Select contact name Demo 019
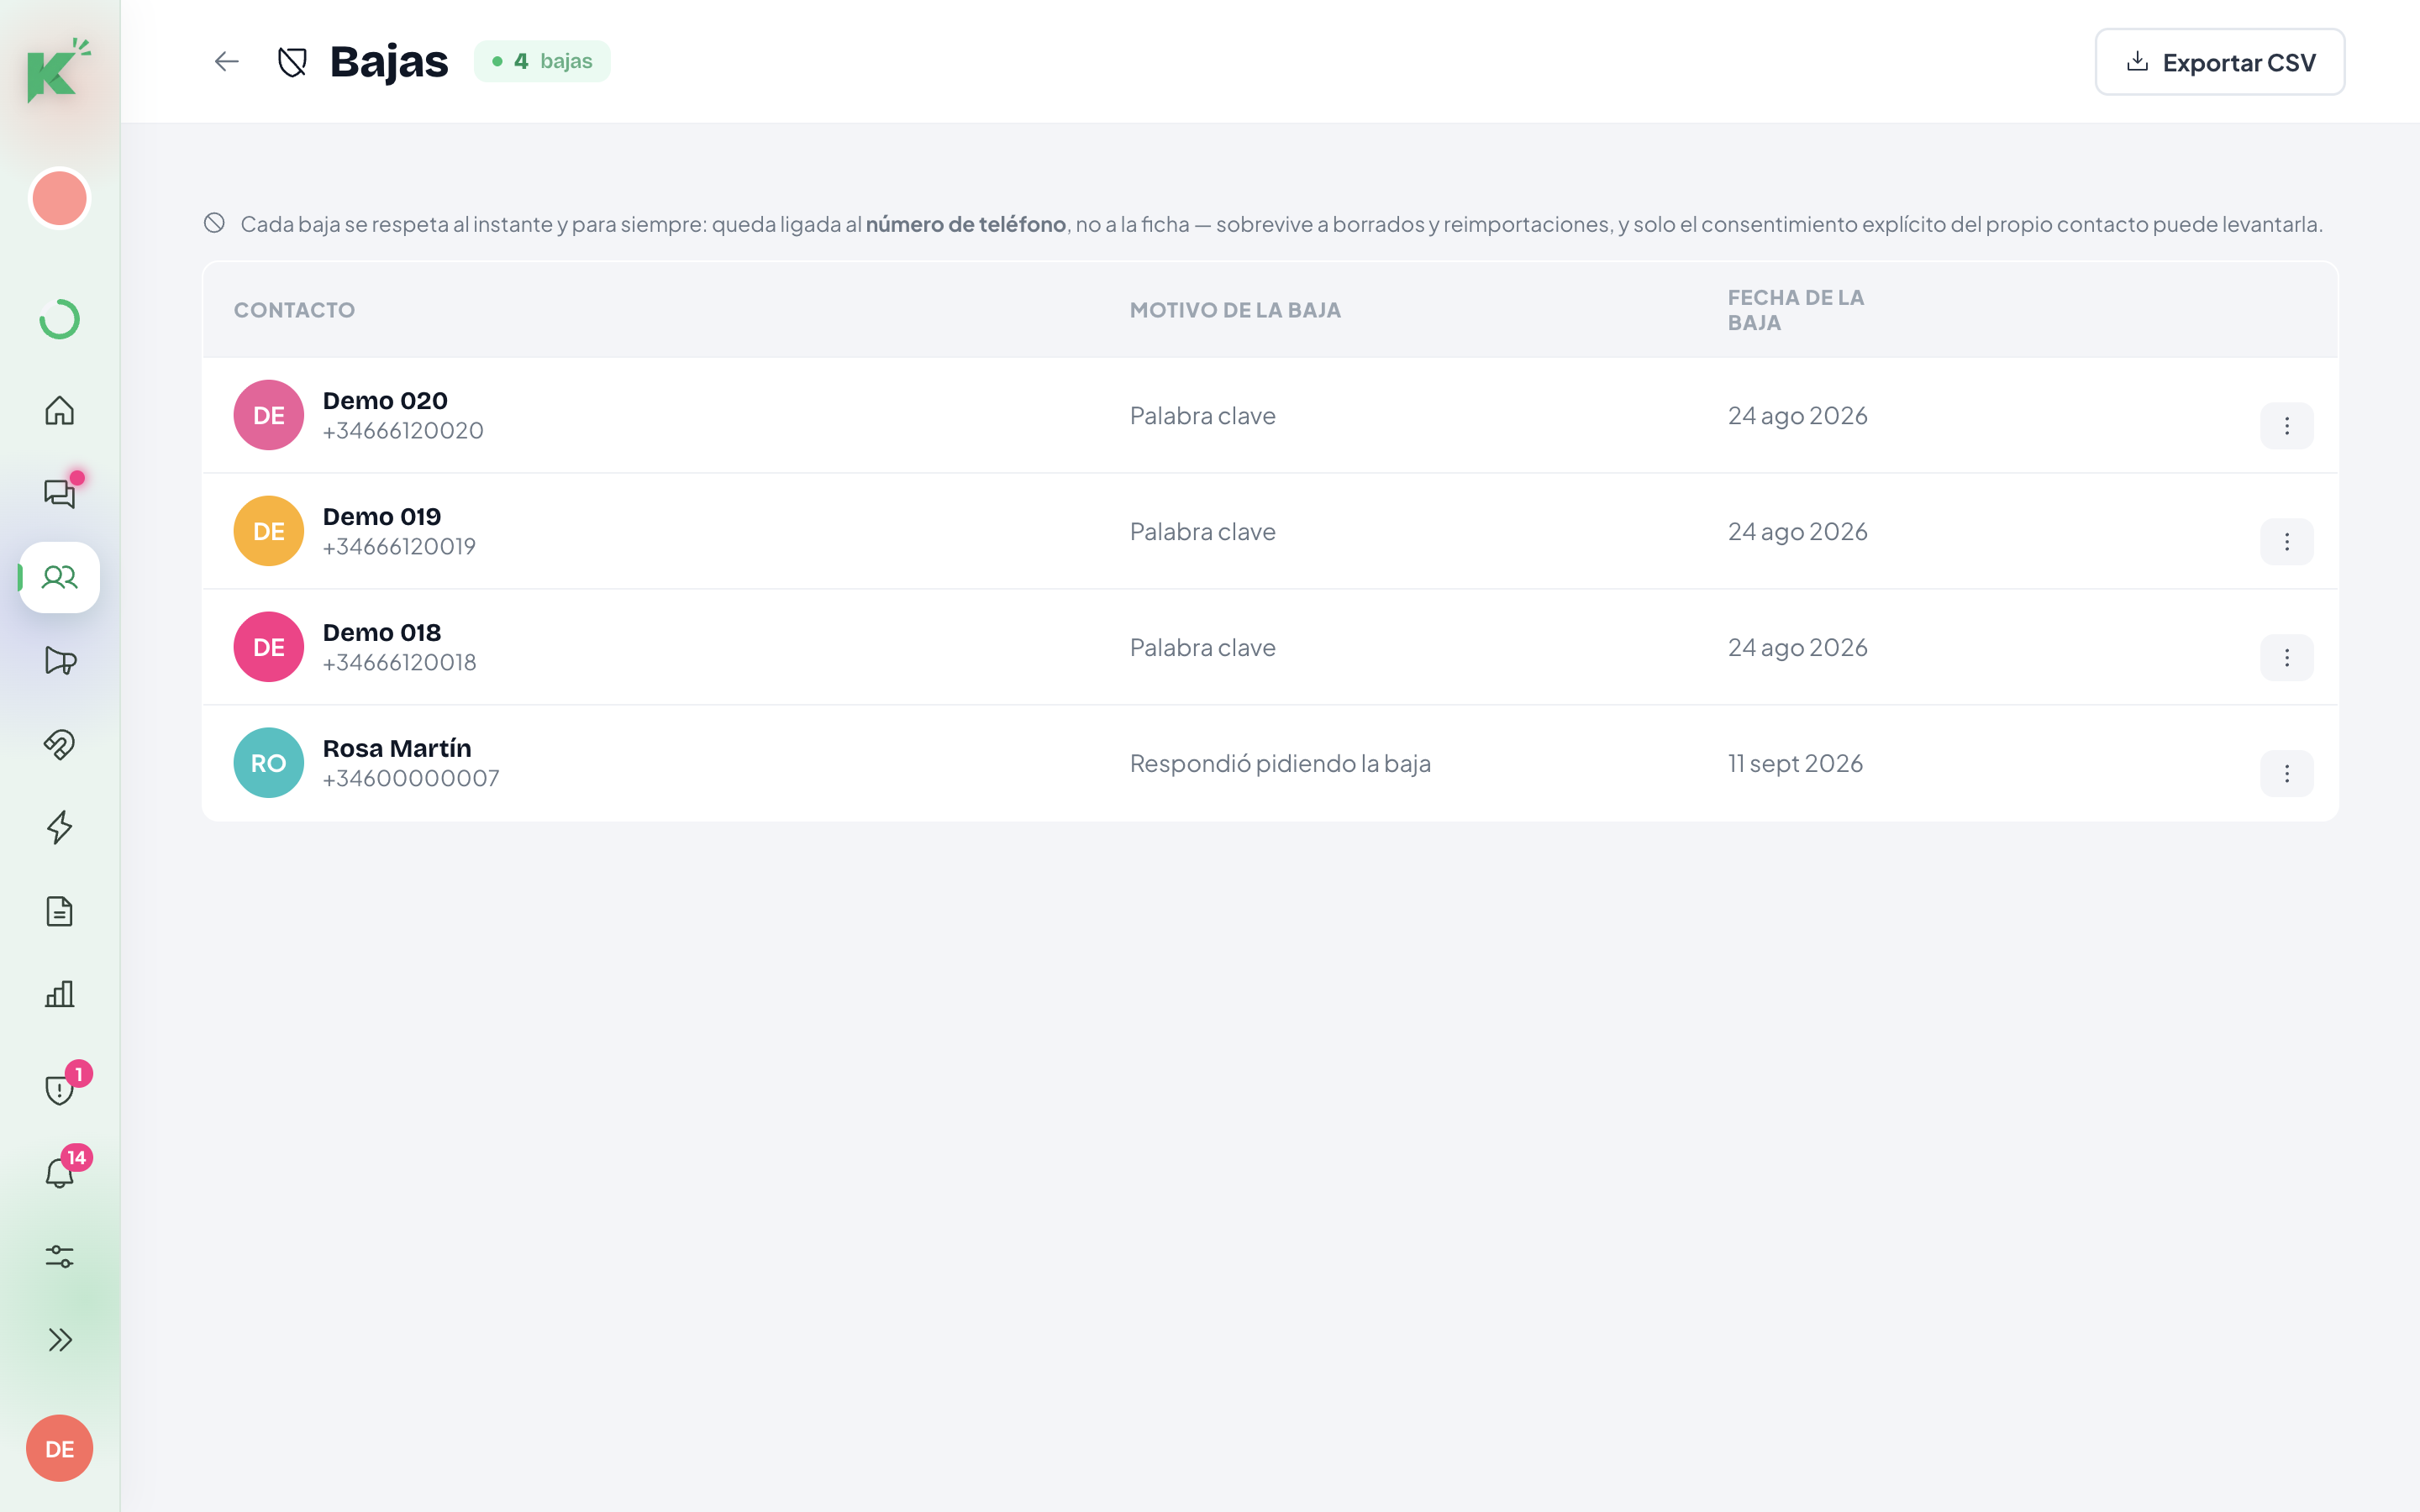2420x1512 pixels. coord(382,516)
